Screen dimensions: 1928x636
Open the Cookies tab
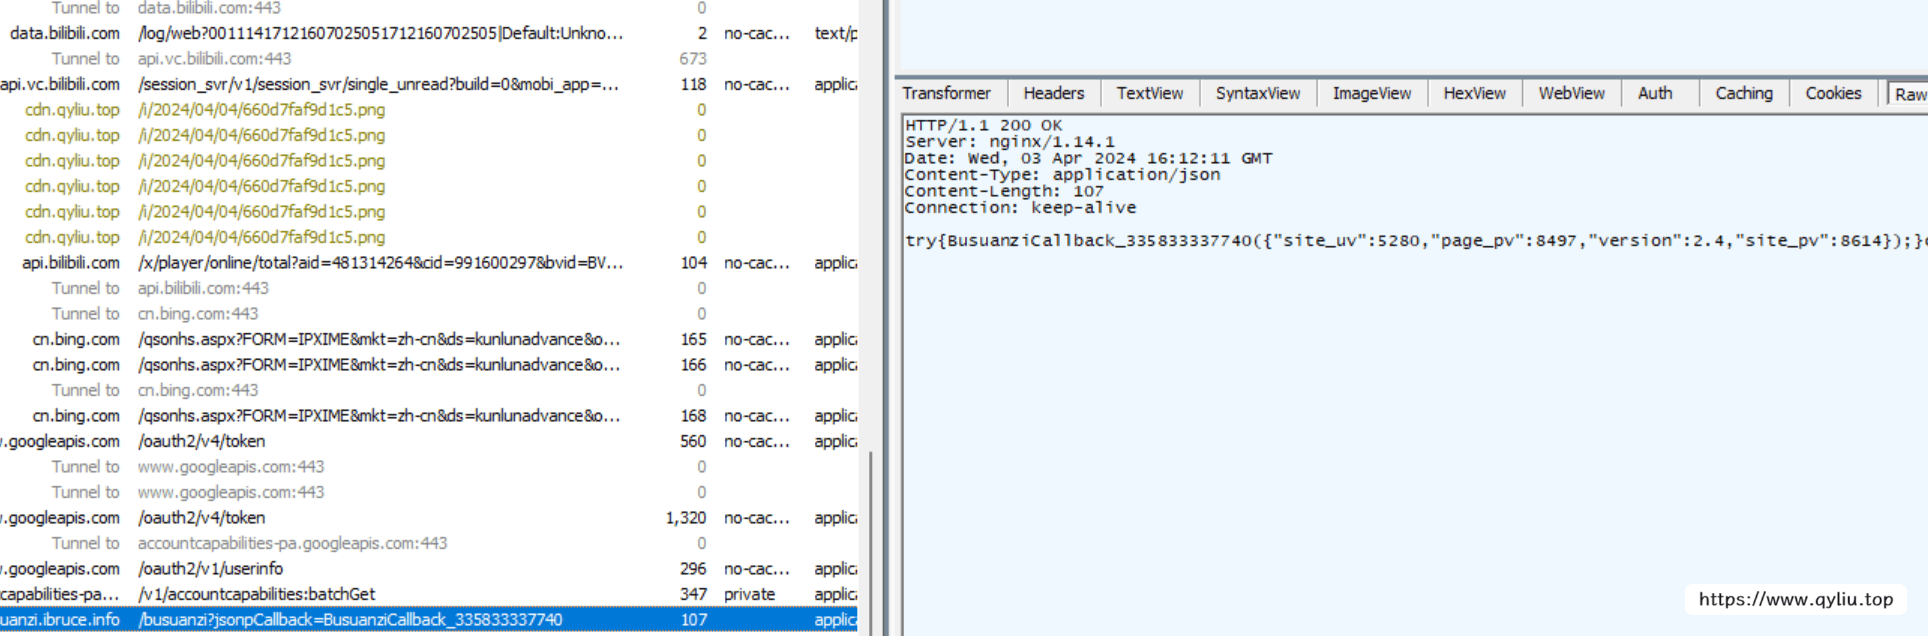(x=1832, y=93)
